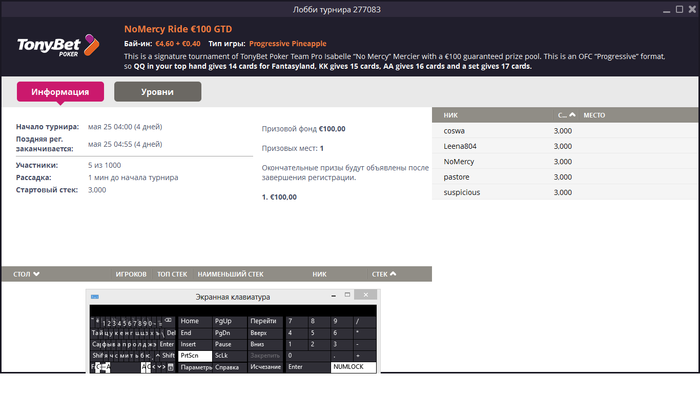Tap numpad 7 on on-screen keyboard
This screenshot has height=394, width=700.
click(296, 321)
